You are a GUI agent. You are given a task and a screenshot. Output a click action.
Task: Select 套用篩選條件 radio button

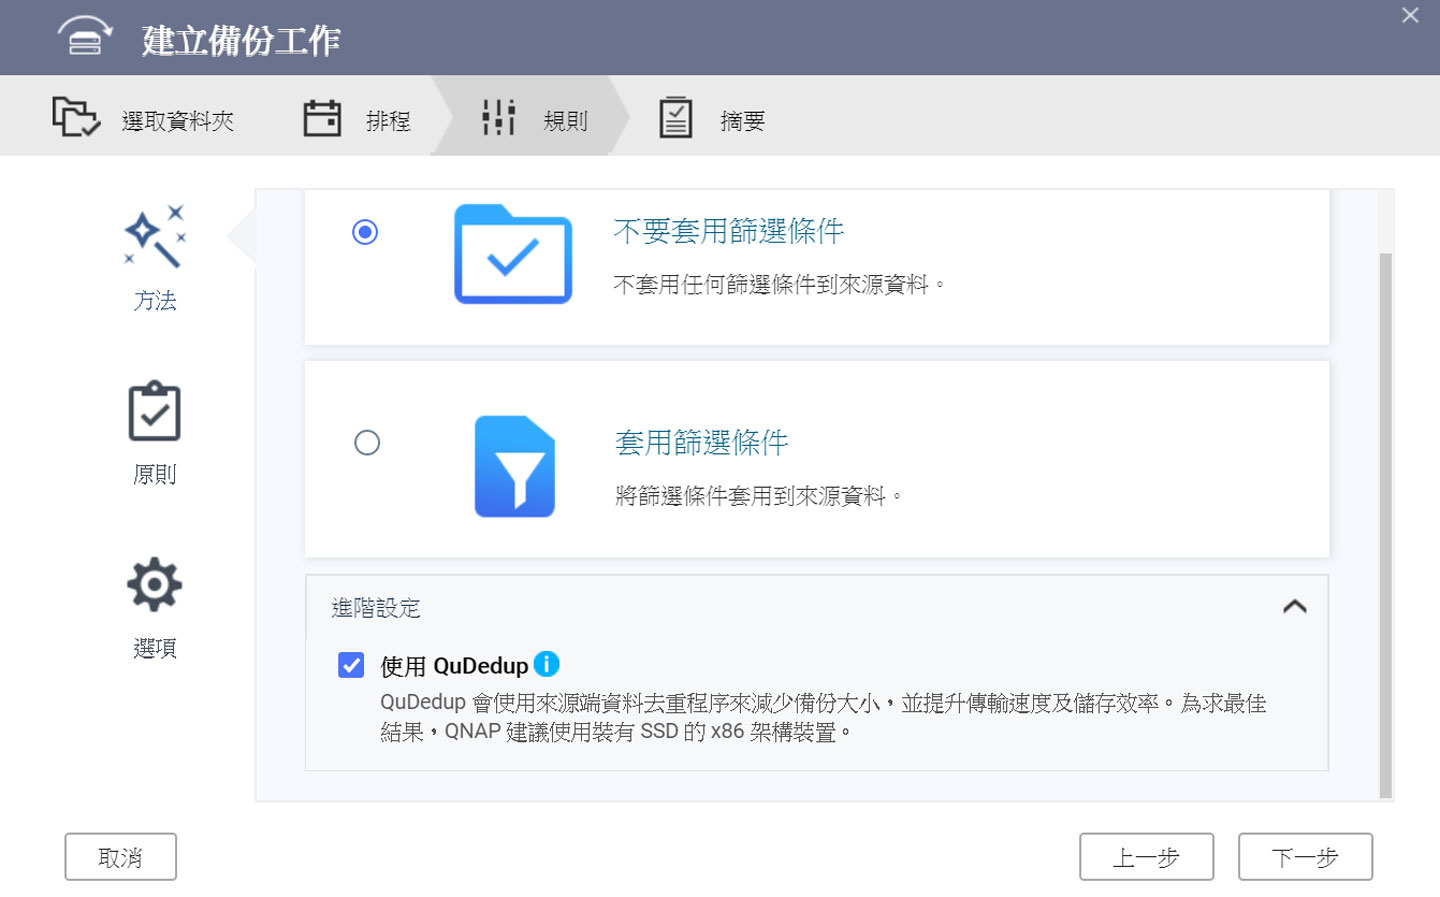[x=368, y=442]
